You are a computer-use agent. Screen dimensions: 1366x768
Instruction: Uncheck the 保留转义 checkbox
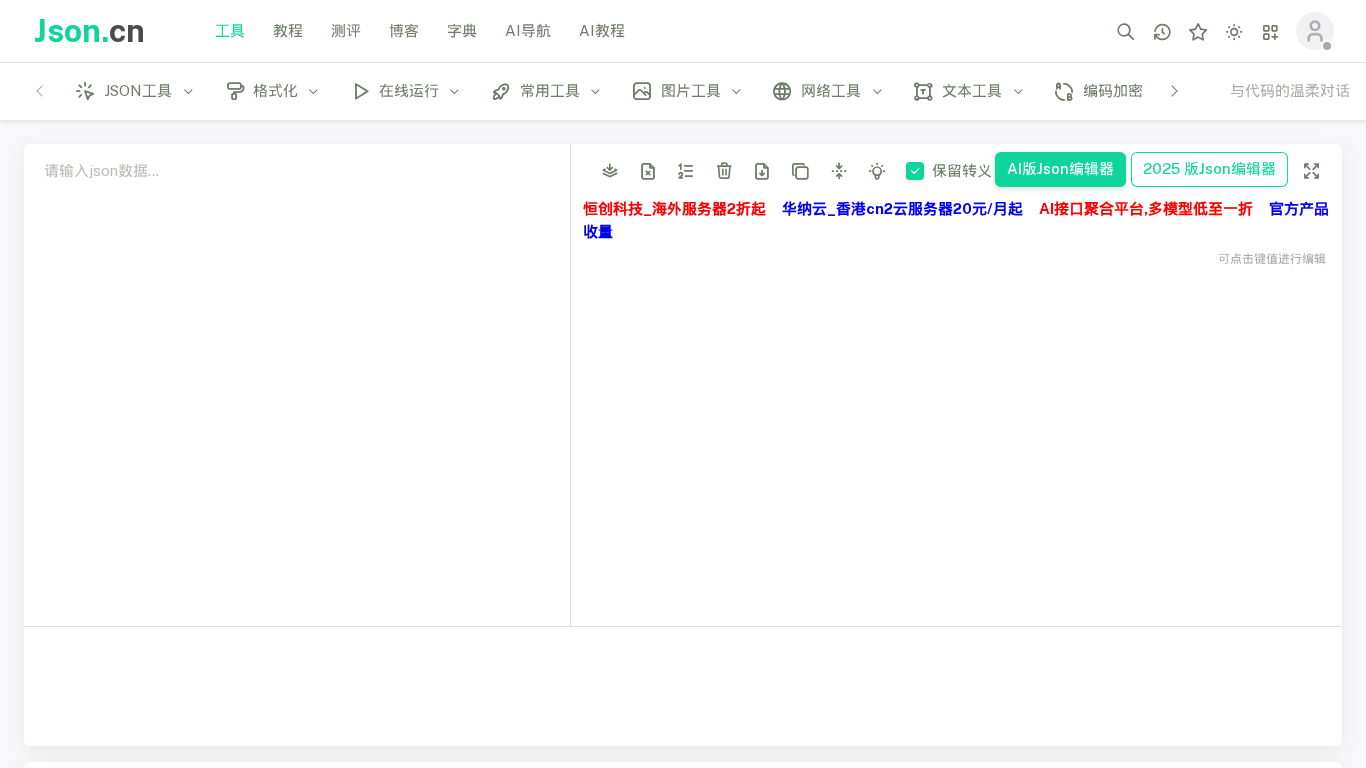[915, 171]
